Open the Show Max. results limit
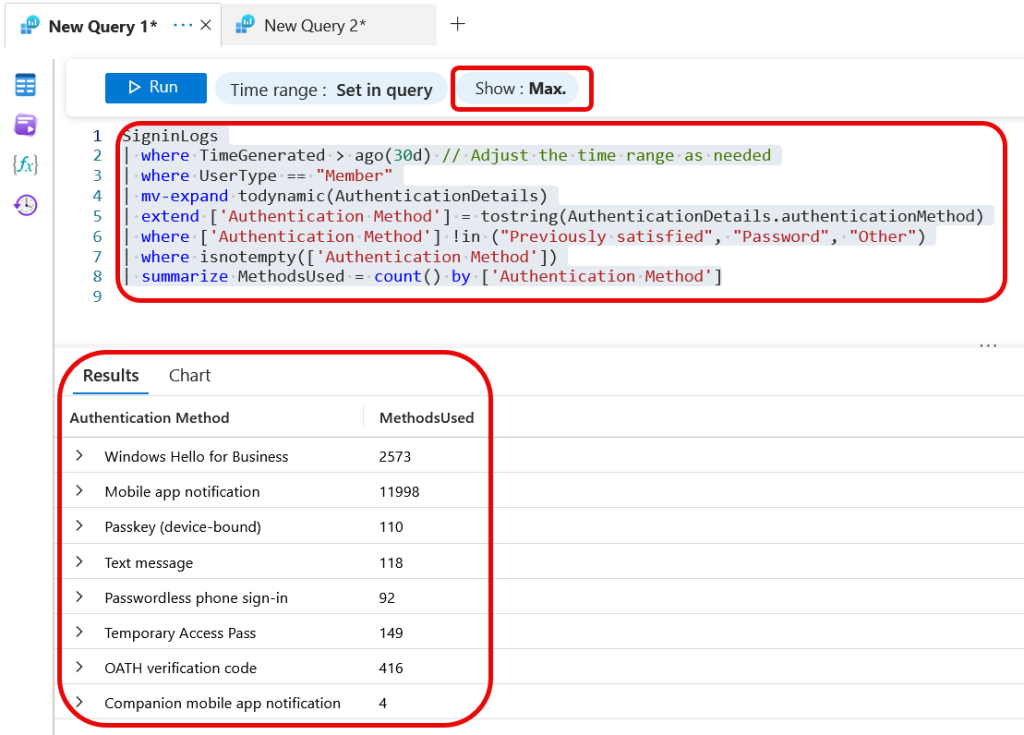The height and width of the screenshot is (735, 1024). 520,89
